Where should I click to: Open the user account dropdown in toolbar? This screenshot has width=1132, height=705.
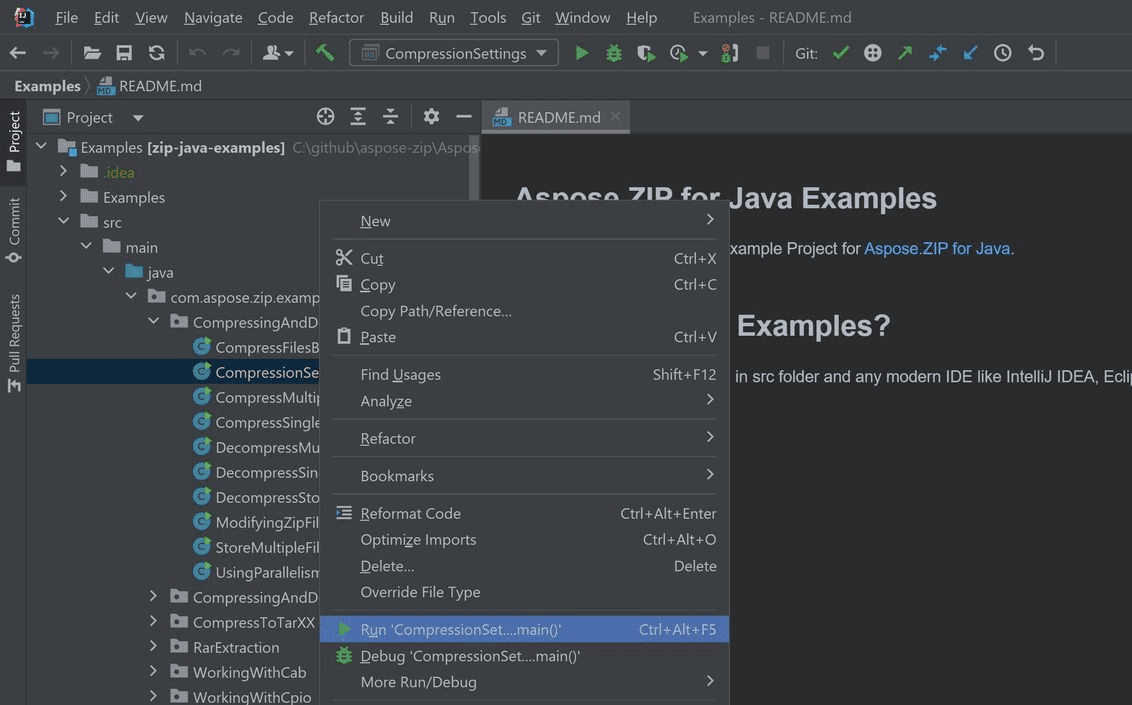point(277,53)
